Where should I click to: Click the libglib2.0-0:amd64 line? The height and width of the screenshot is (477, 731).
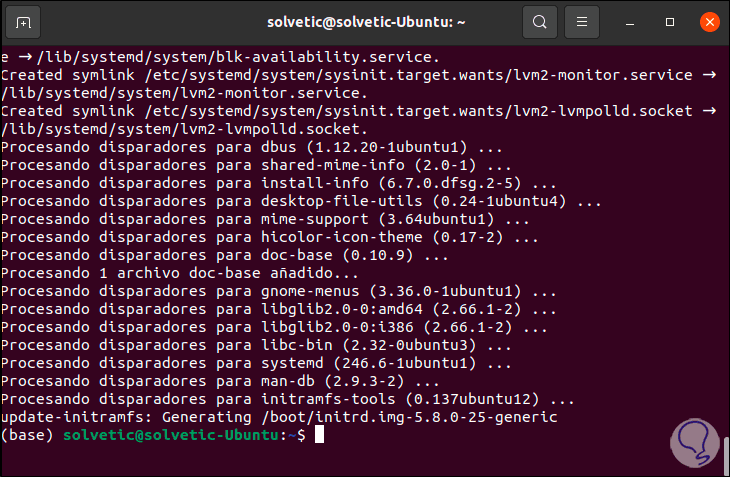click(x=279, y=309)
